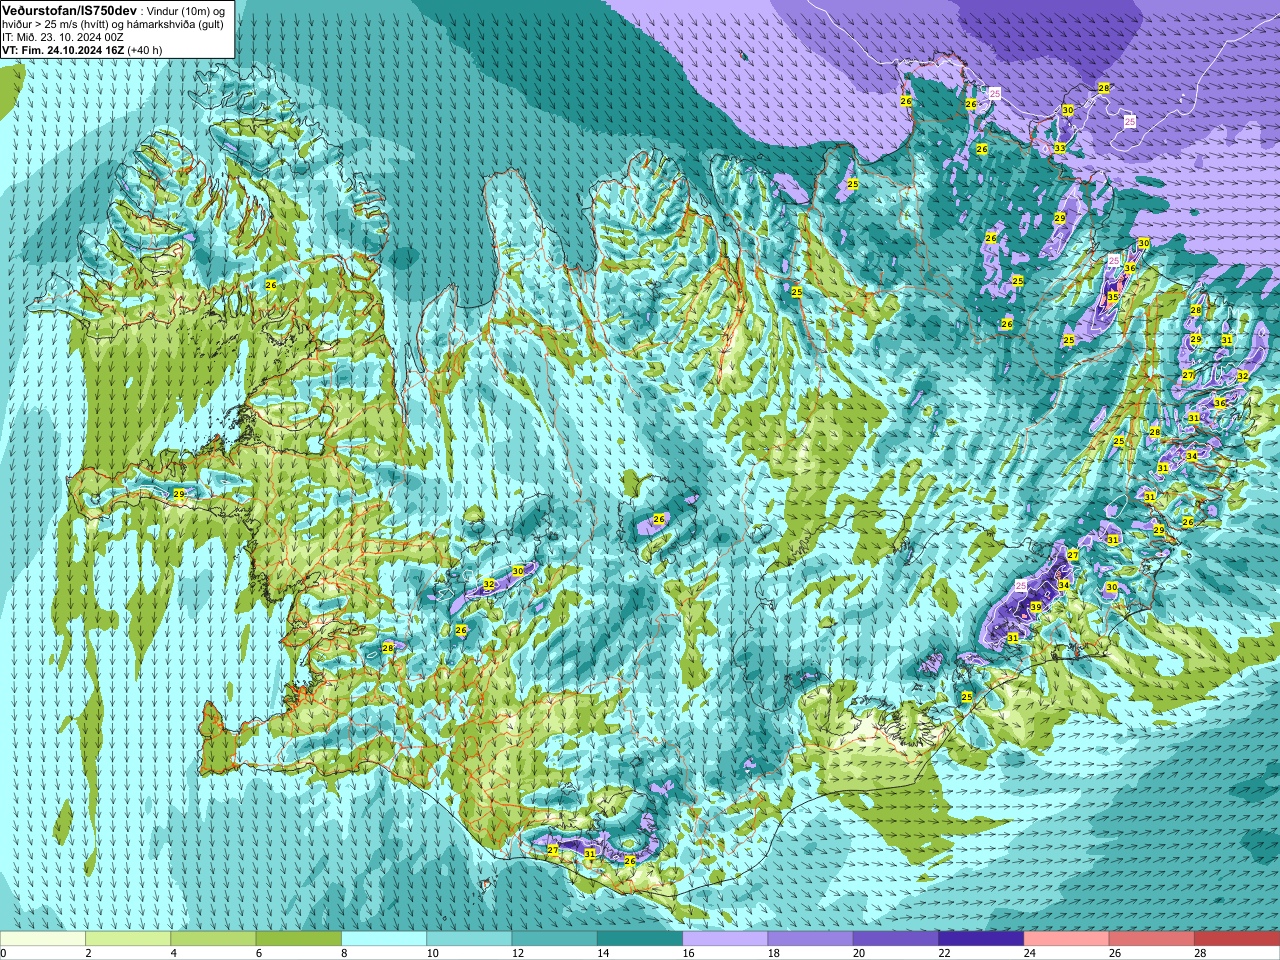The width and height of the screenshot is (1280, 960).
Task: Select the yellow '33' max gust label
Action: (x=1059, y=148)
